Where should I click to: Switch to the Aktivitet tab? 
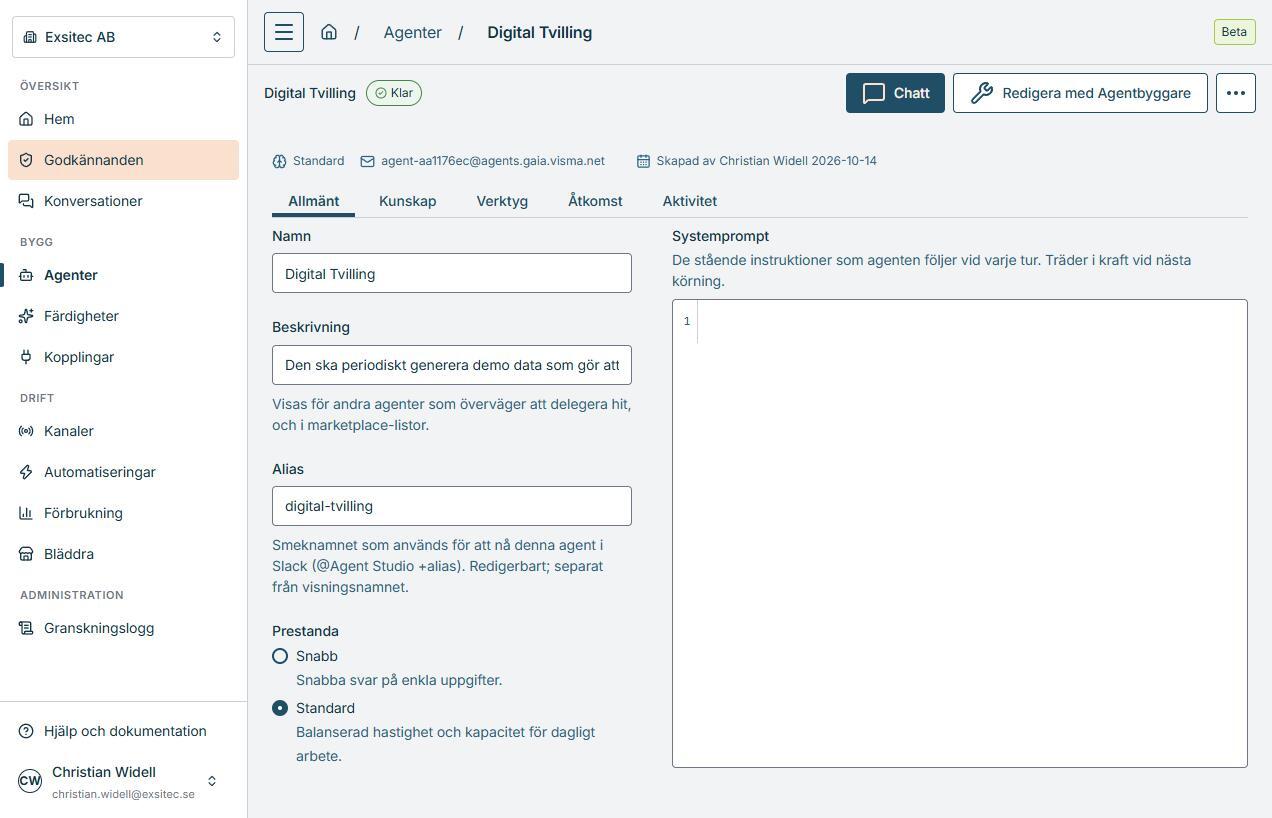[690, 201]
